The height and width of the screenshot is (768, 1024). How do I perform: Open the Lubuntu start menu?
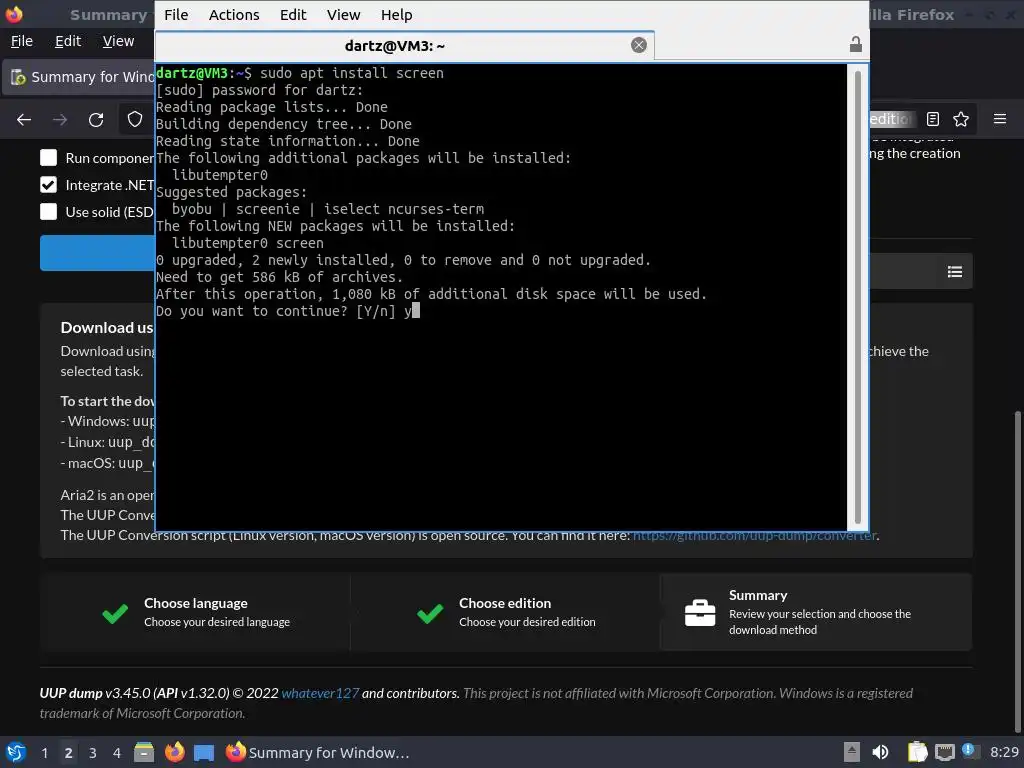(16, 752)
